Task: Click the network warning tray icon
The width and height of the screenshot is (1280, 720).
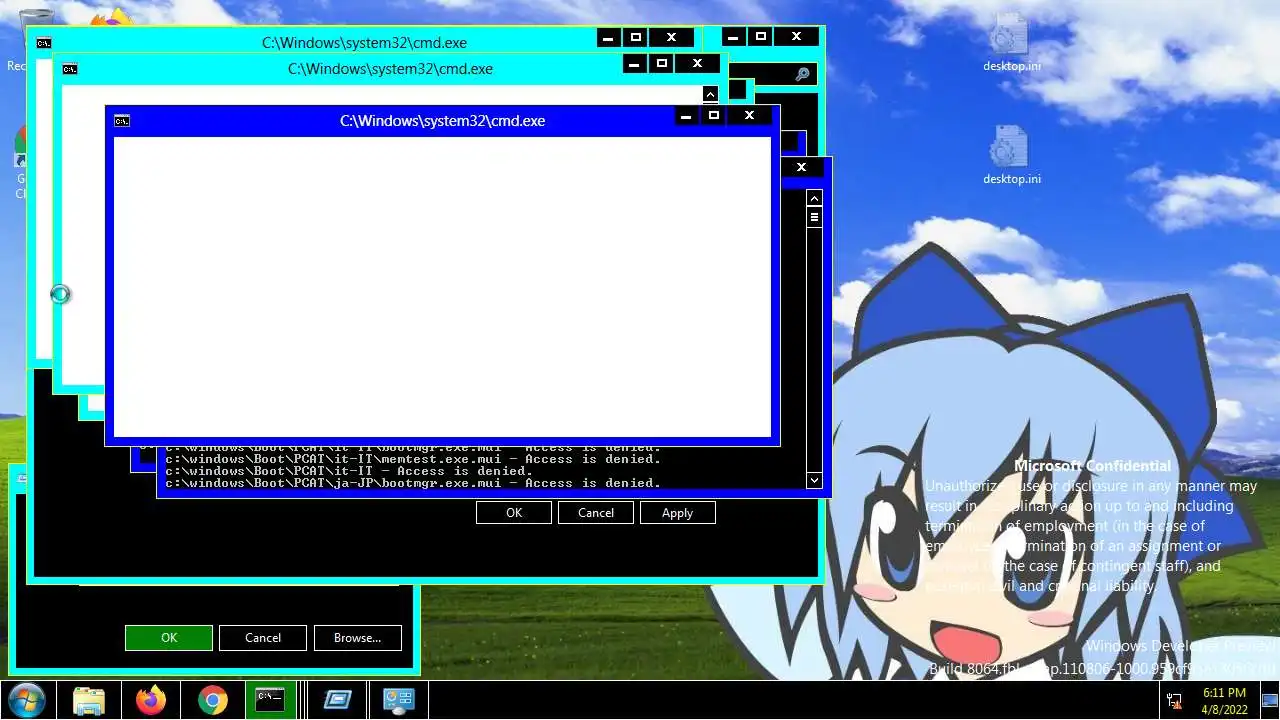Action: click(1174, 701)
